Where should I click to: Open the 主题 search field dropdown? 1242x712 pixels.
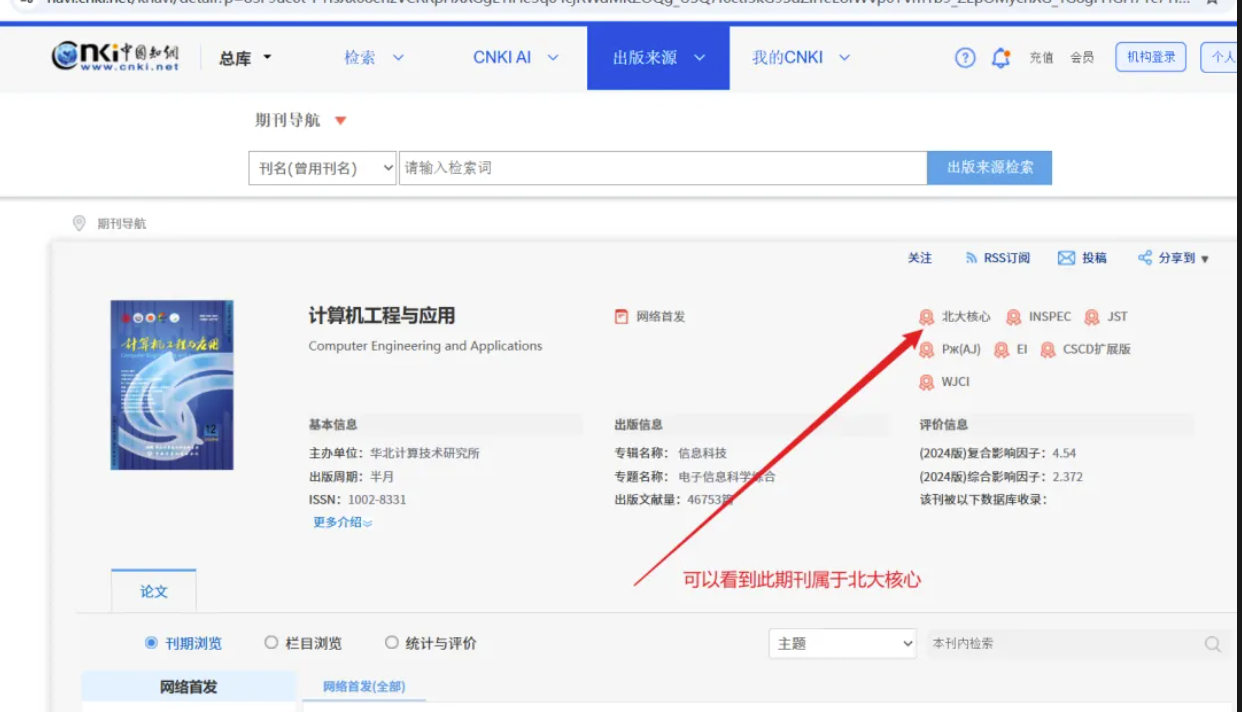point(843,644)
